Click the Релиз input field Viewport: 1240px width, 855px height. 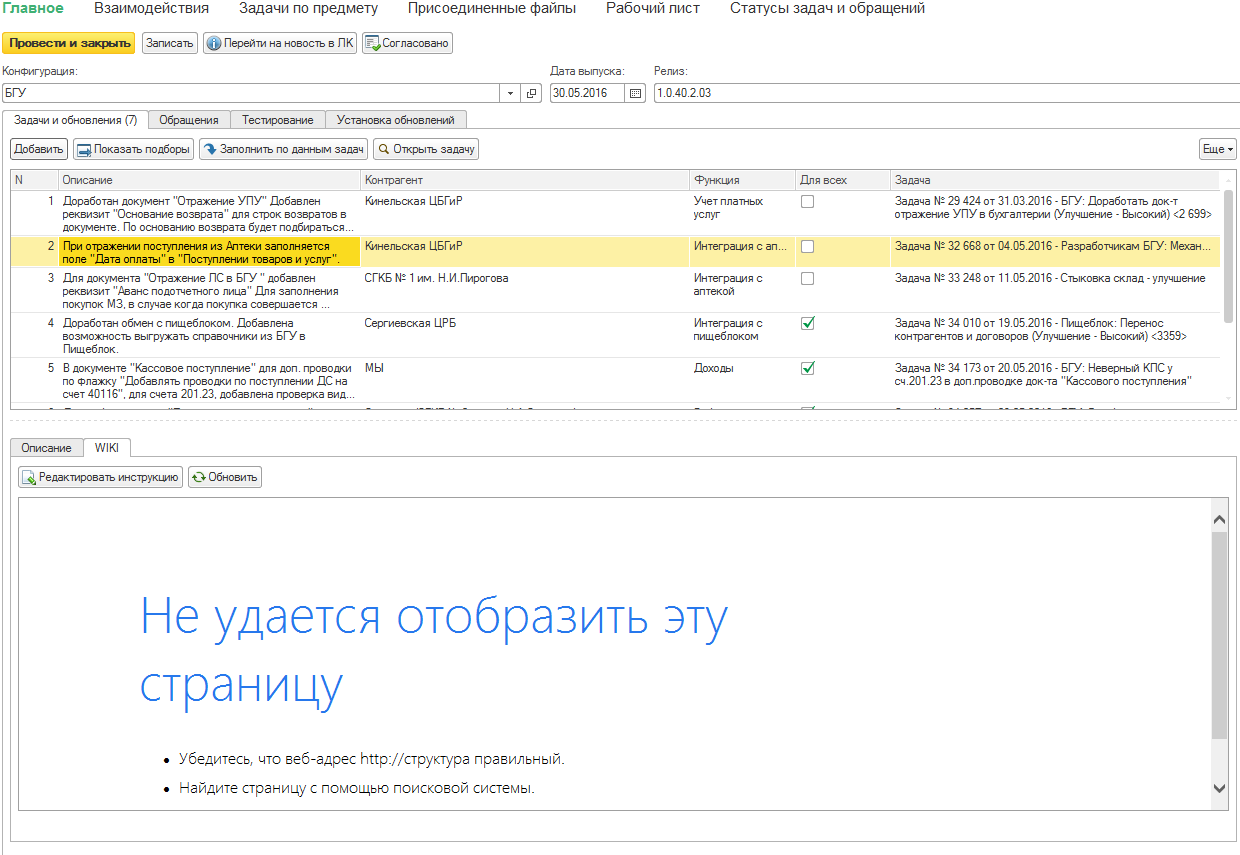pyautogui.click(x=944, y=93)
